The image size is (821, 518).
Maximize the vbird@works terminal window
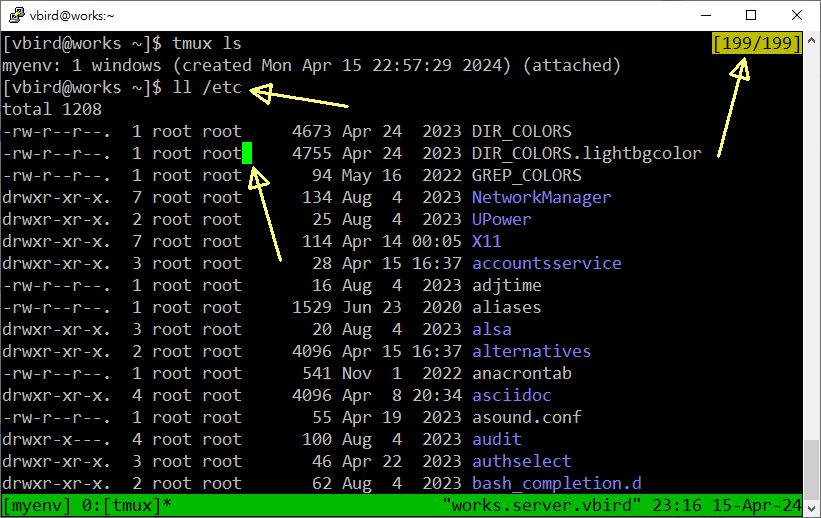tap(751, 15)
